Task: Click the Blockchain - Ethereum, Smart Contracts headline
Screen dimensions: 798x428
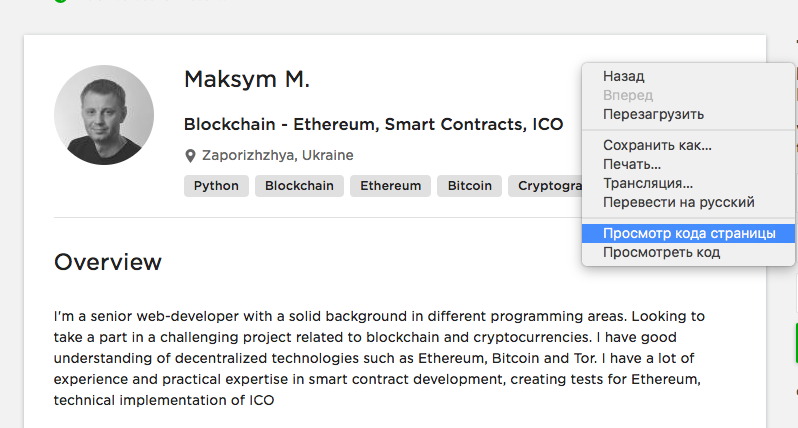Action: [373, 125]
